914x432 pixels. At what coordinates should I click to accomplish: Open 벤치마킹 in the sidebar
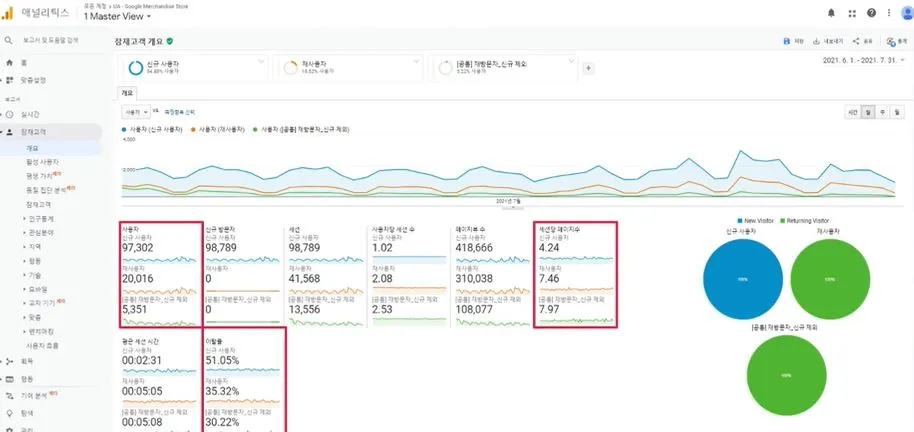[40, 331]
